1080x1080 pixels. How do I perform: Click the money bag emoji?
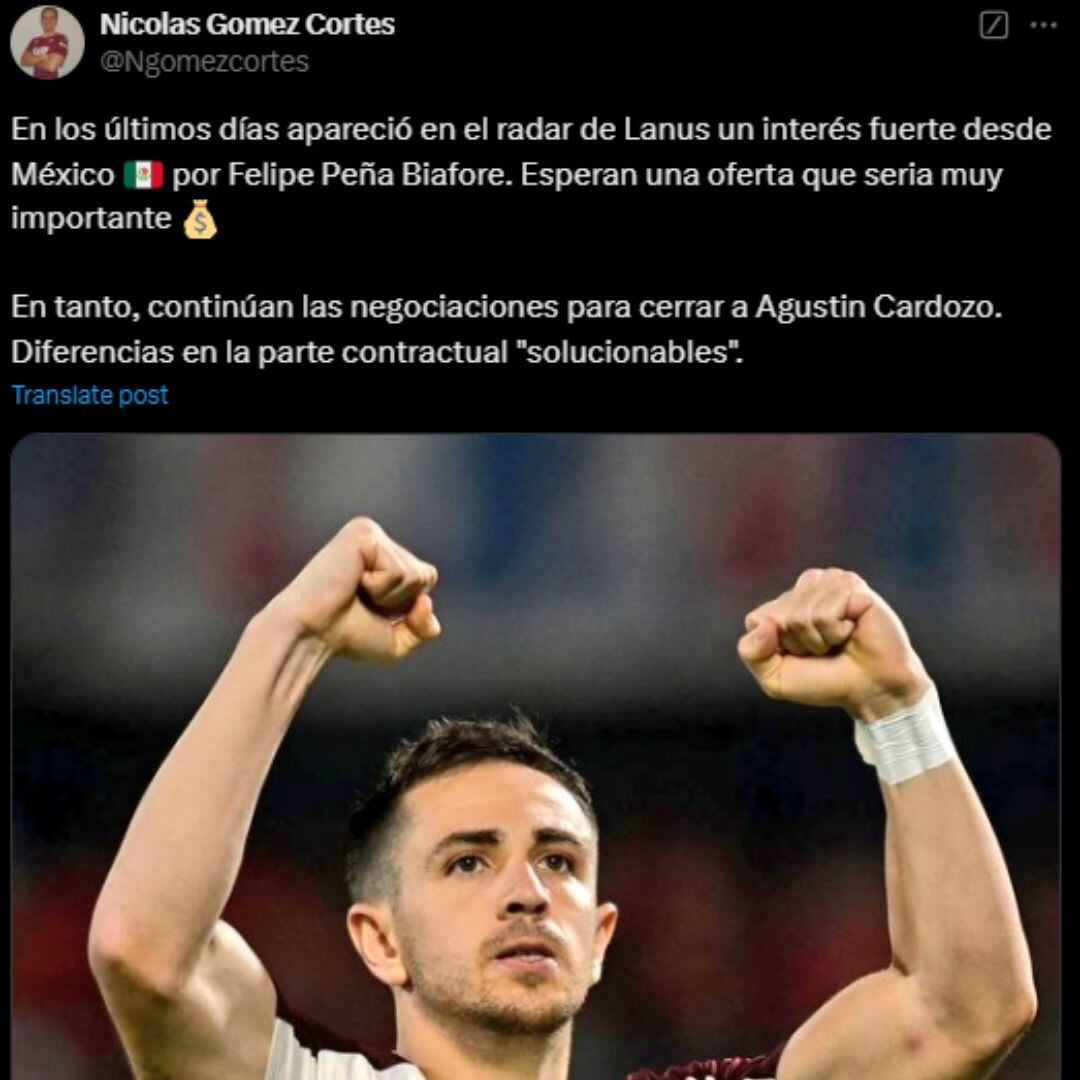tap(200, 219)
